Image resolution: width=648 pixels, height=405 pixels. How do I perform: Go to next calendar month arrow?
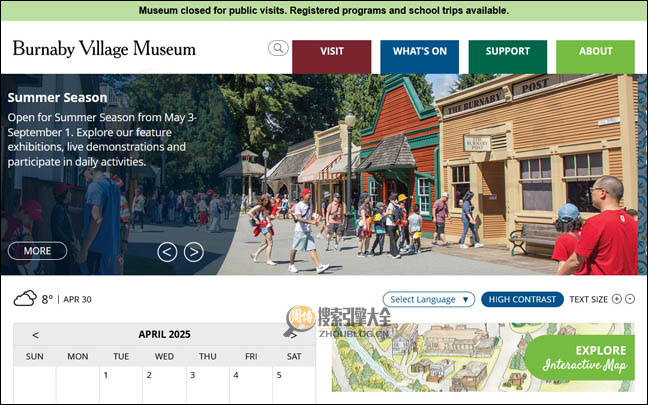(293, 335)
